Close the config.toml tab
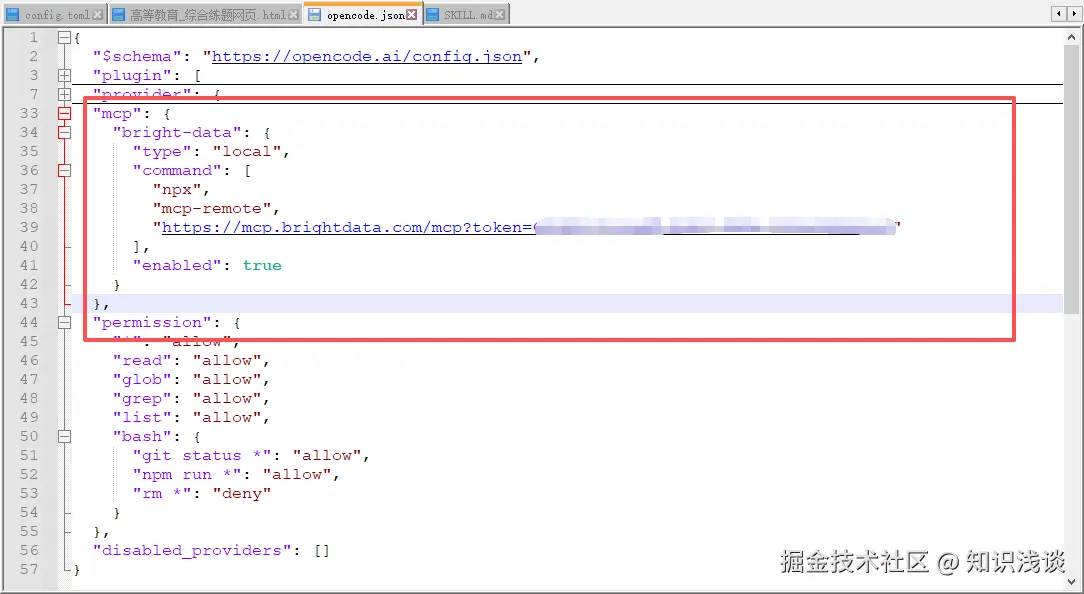This screenshot has width=1084, height=594. click(97, 15)
